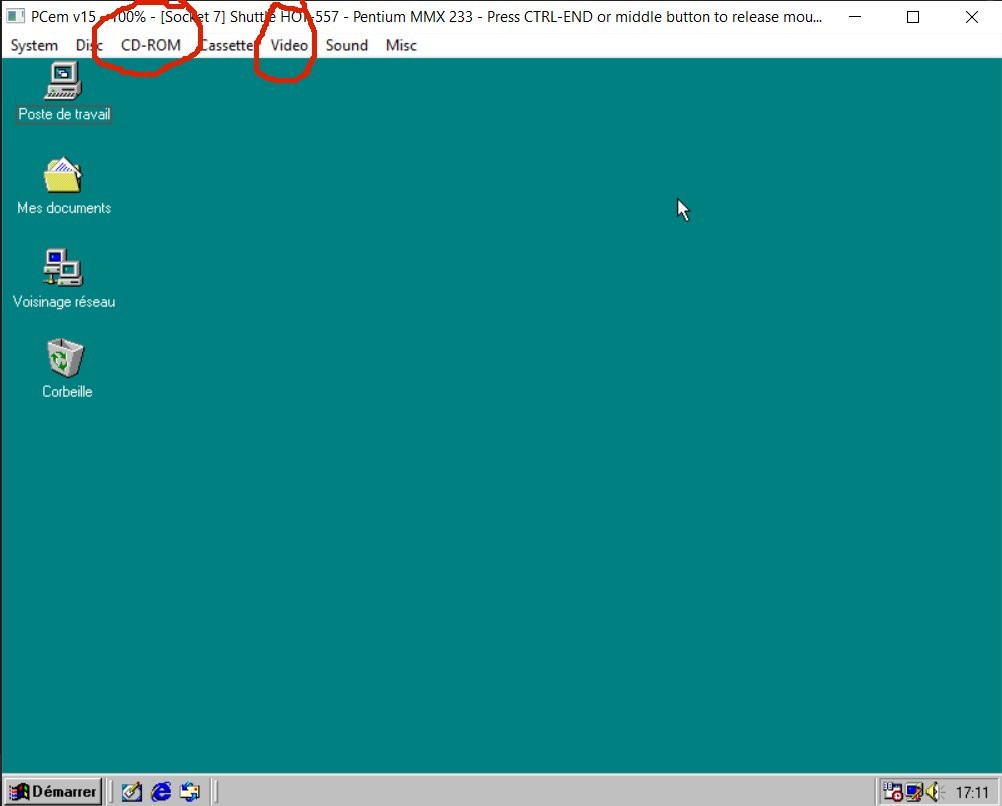Open the Misc menu
The height and width of the screenshot is (806, 1002).
coord(401,45)
